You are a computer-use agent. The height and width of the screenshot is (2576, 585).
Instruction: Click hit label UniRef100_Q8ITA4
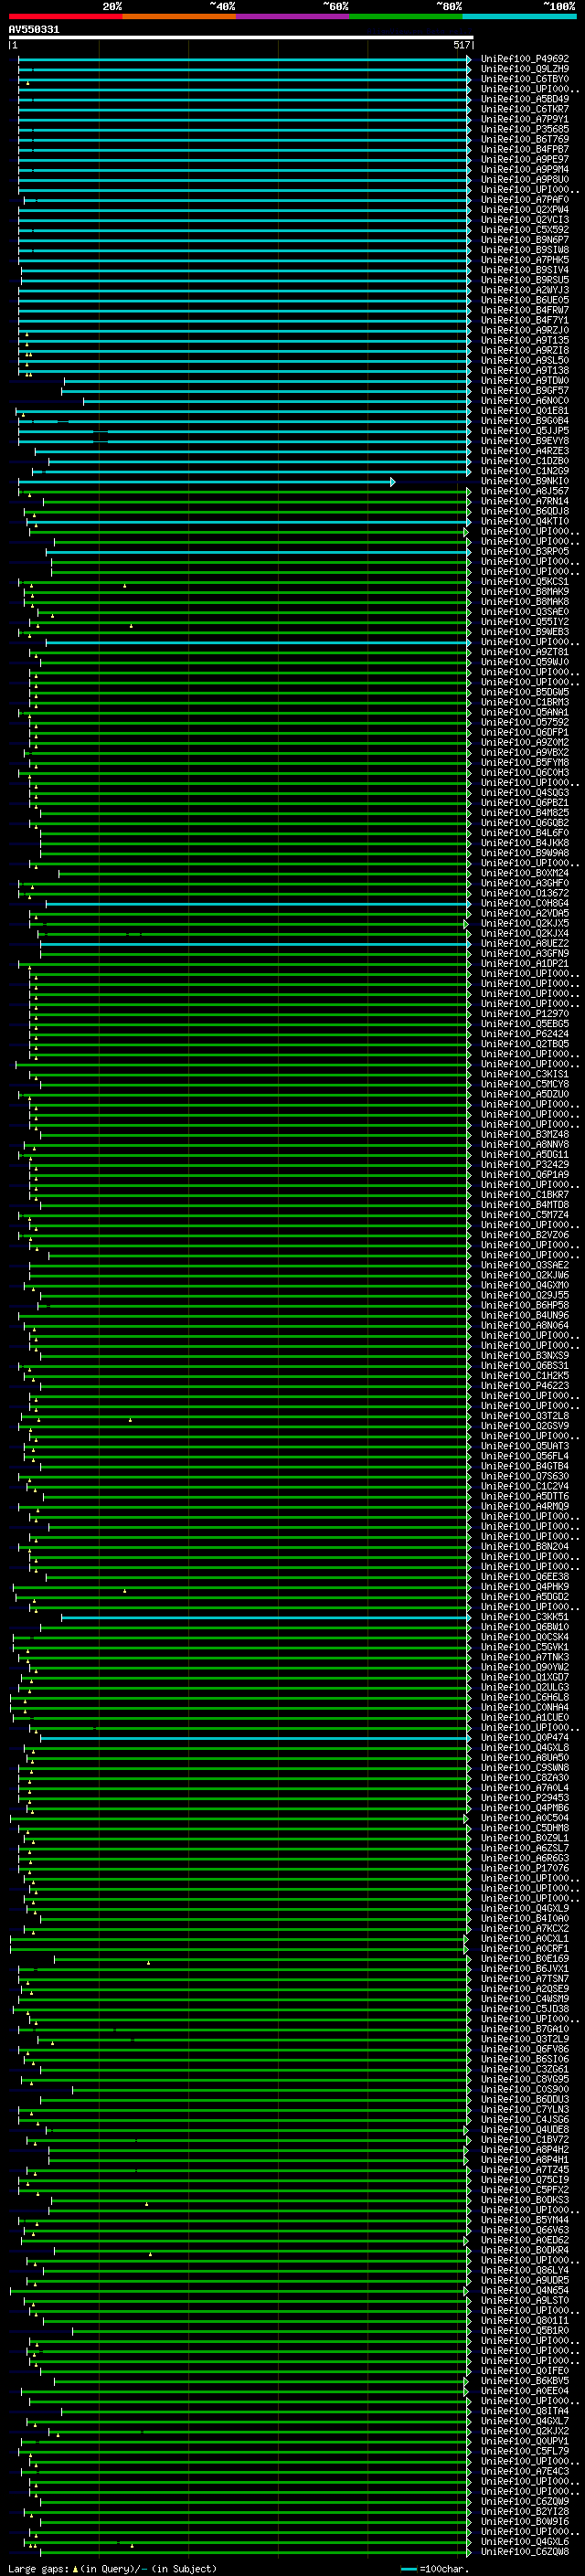[525, 2411]
